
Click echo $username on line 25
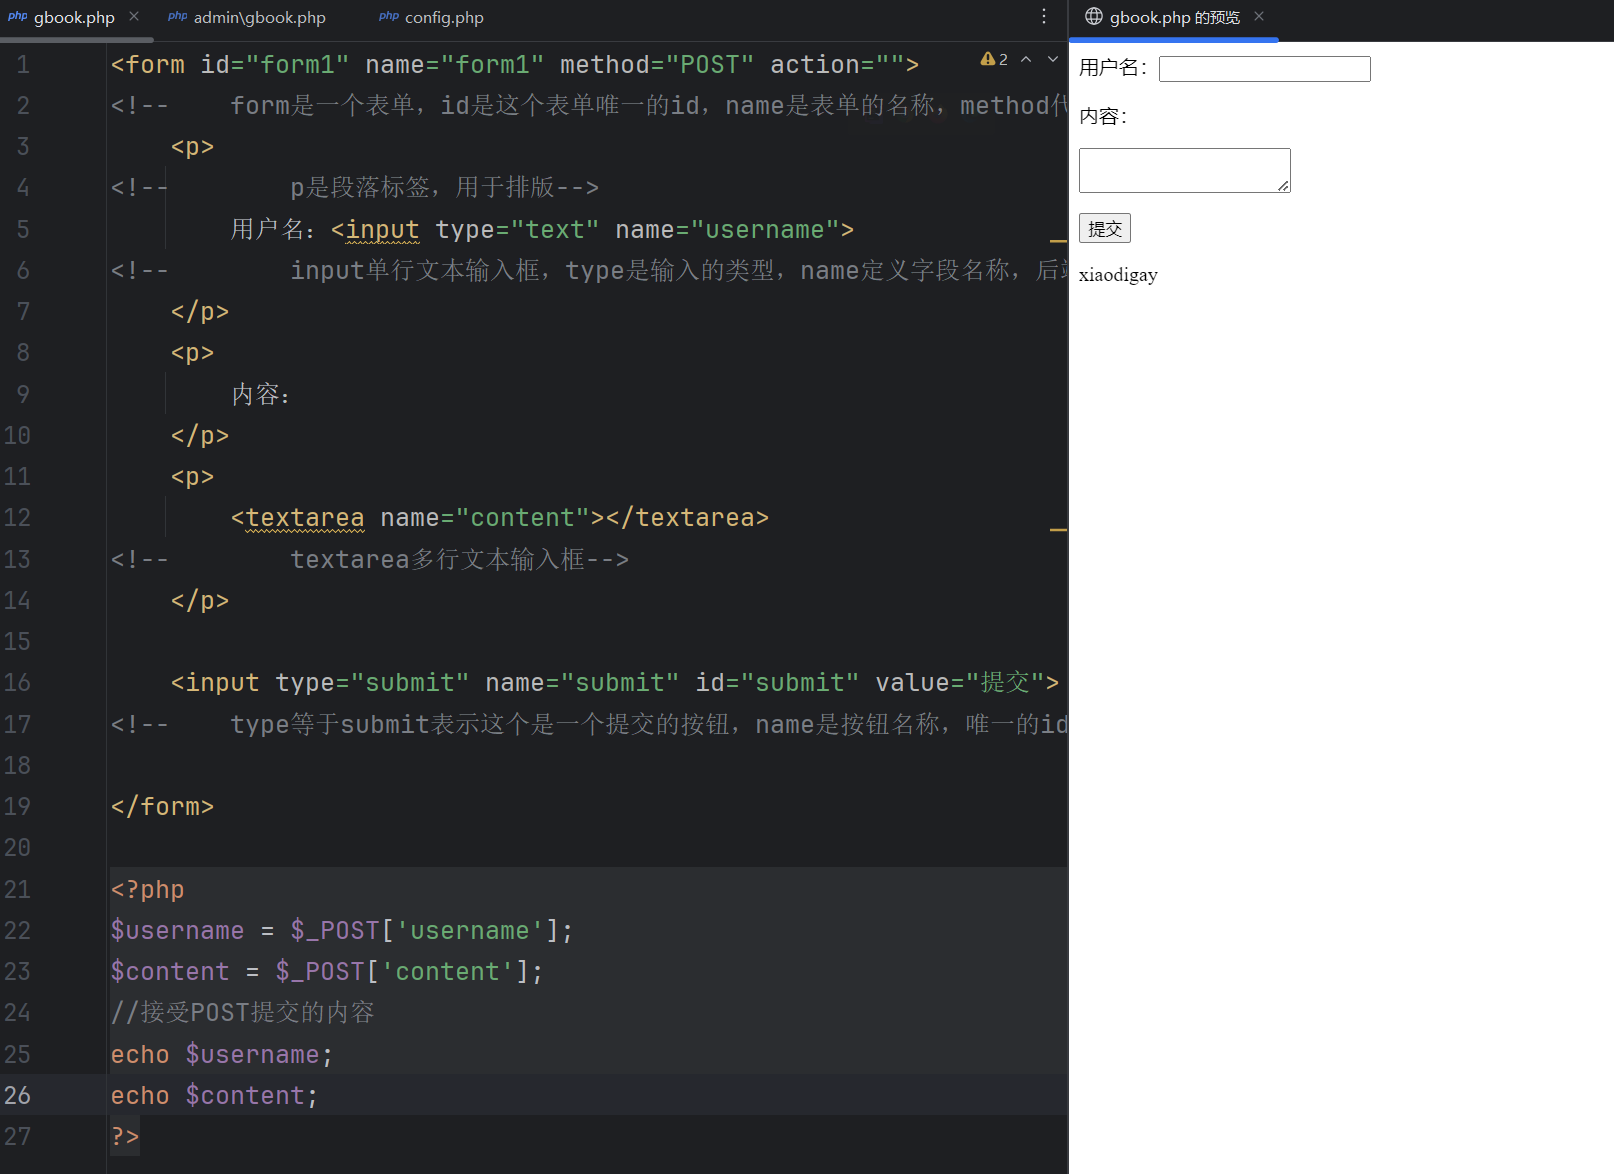[221, 1054]
